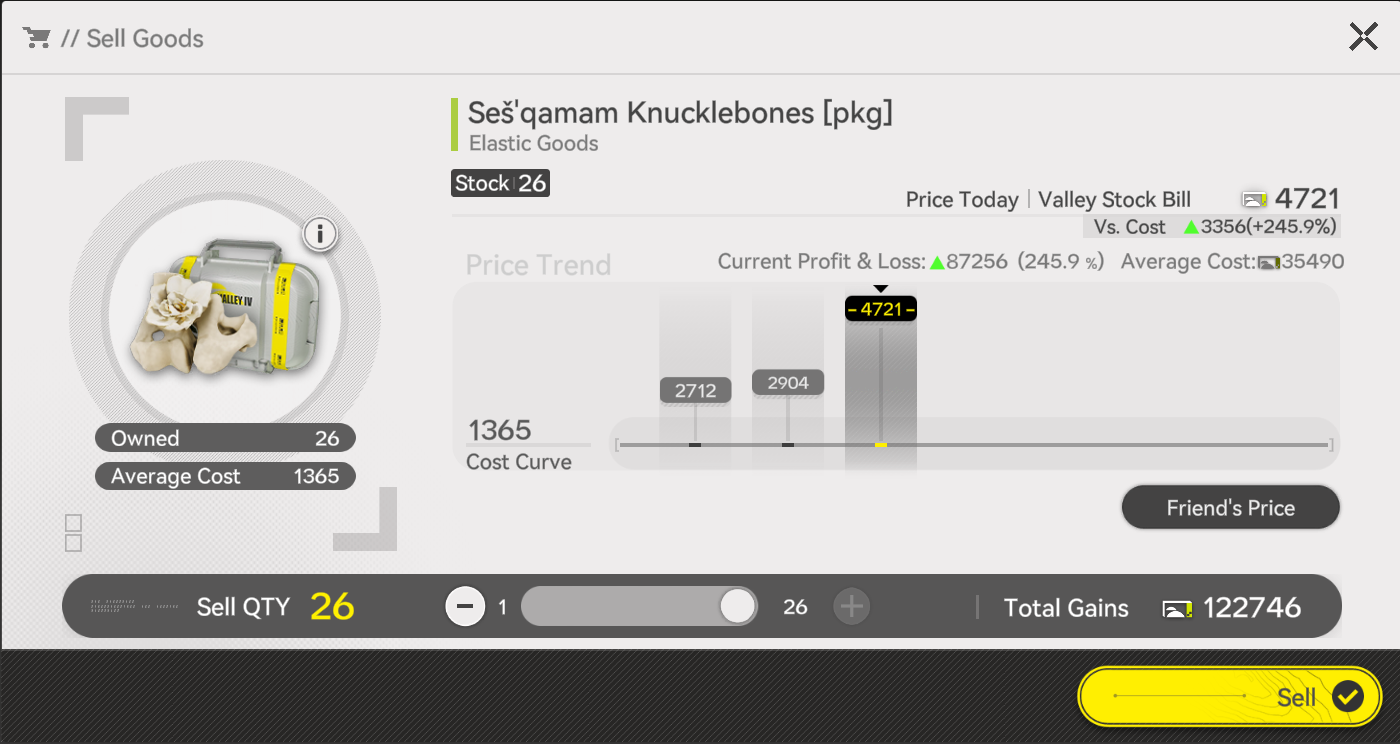This screenshot has height=744, width=1400.
Task: Click the Average Cost currency icon
Action: 1269,263
